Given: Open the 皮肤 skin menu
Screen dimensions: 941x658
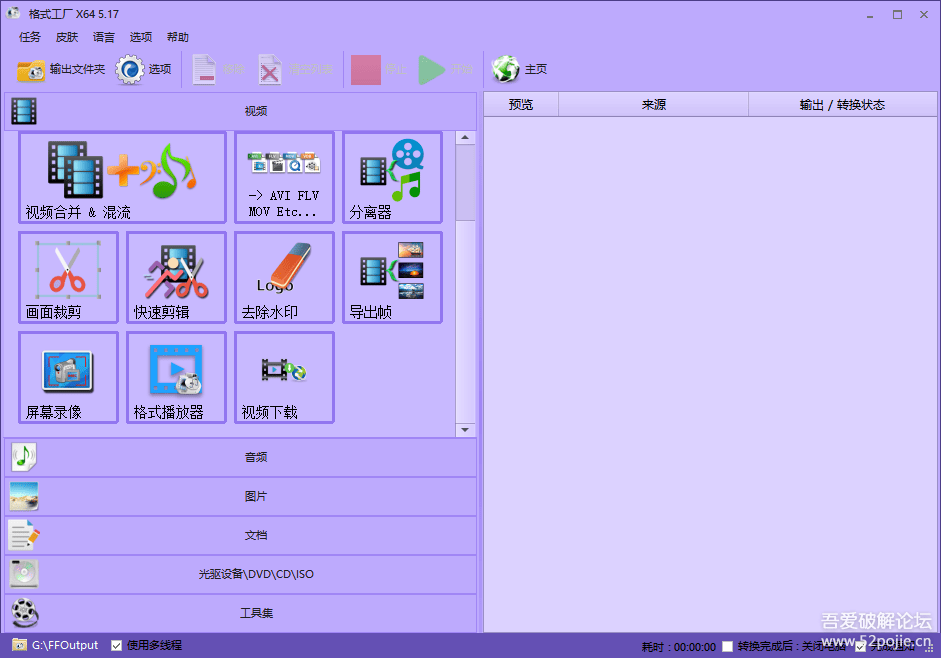Looking at the screenshot, I should pyautogui.click(x=66, y=37).
